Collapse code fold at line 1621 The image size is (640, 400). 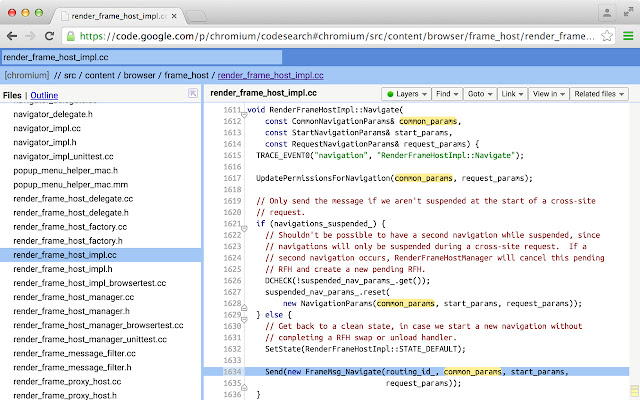244,229
